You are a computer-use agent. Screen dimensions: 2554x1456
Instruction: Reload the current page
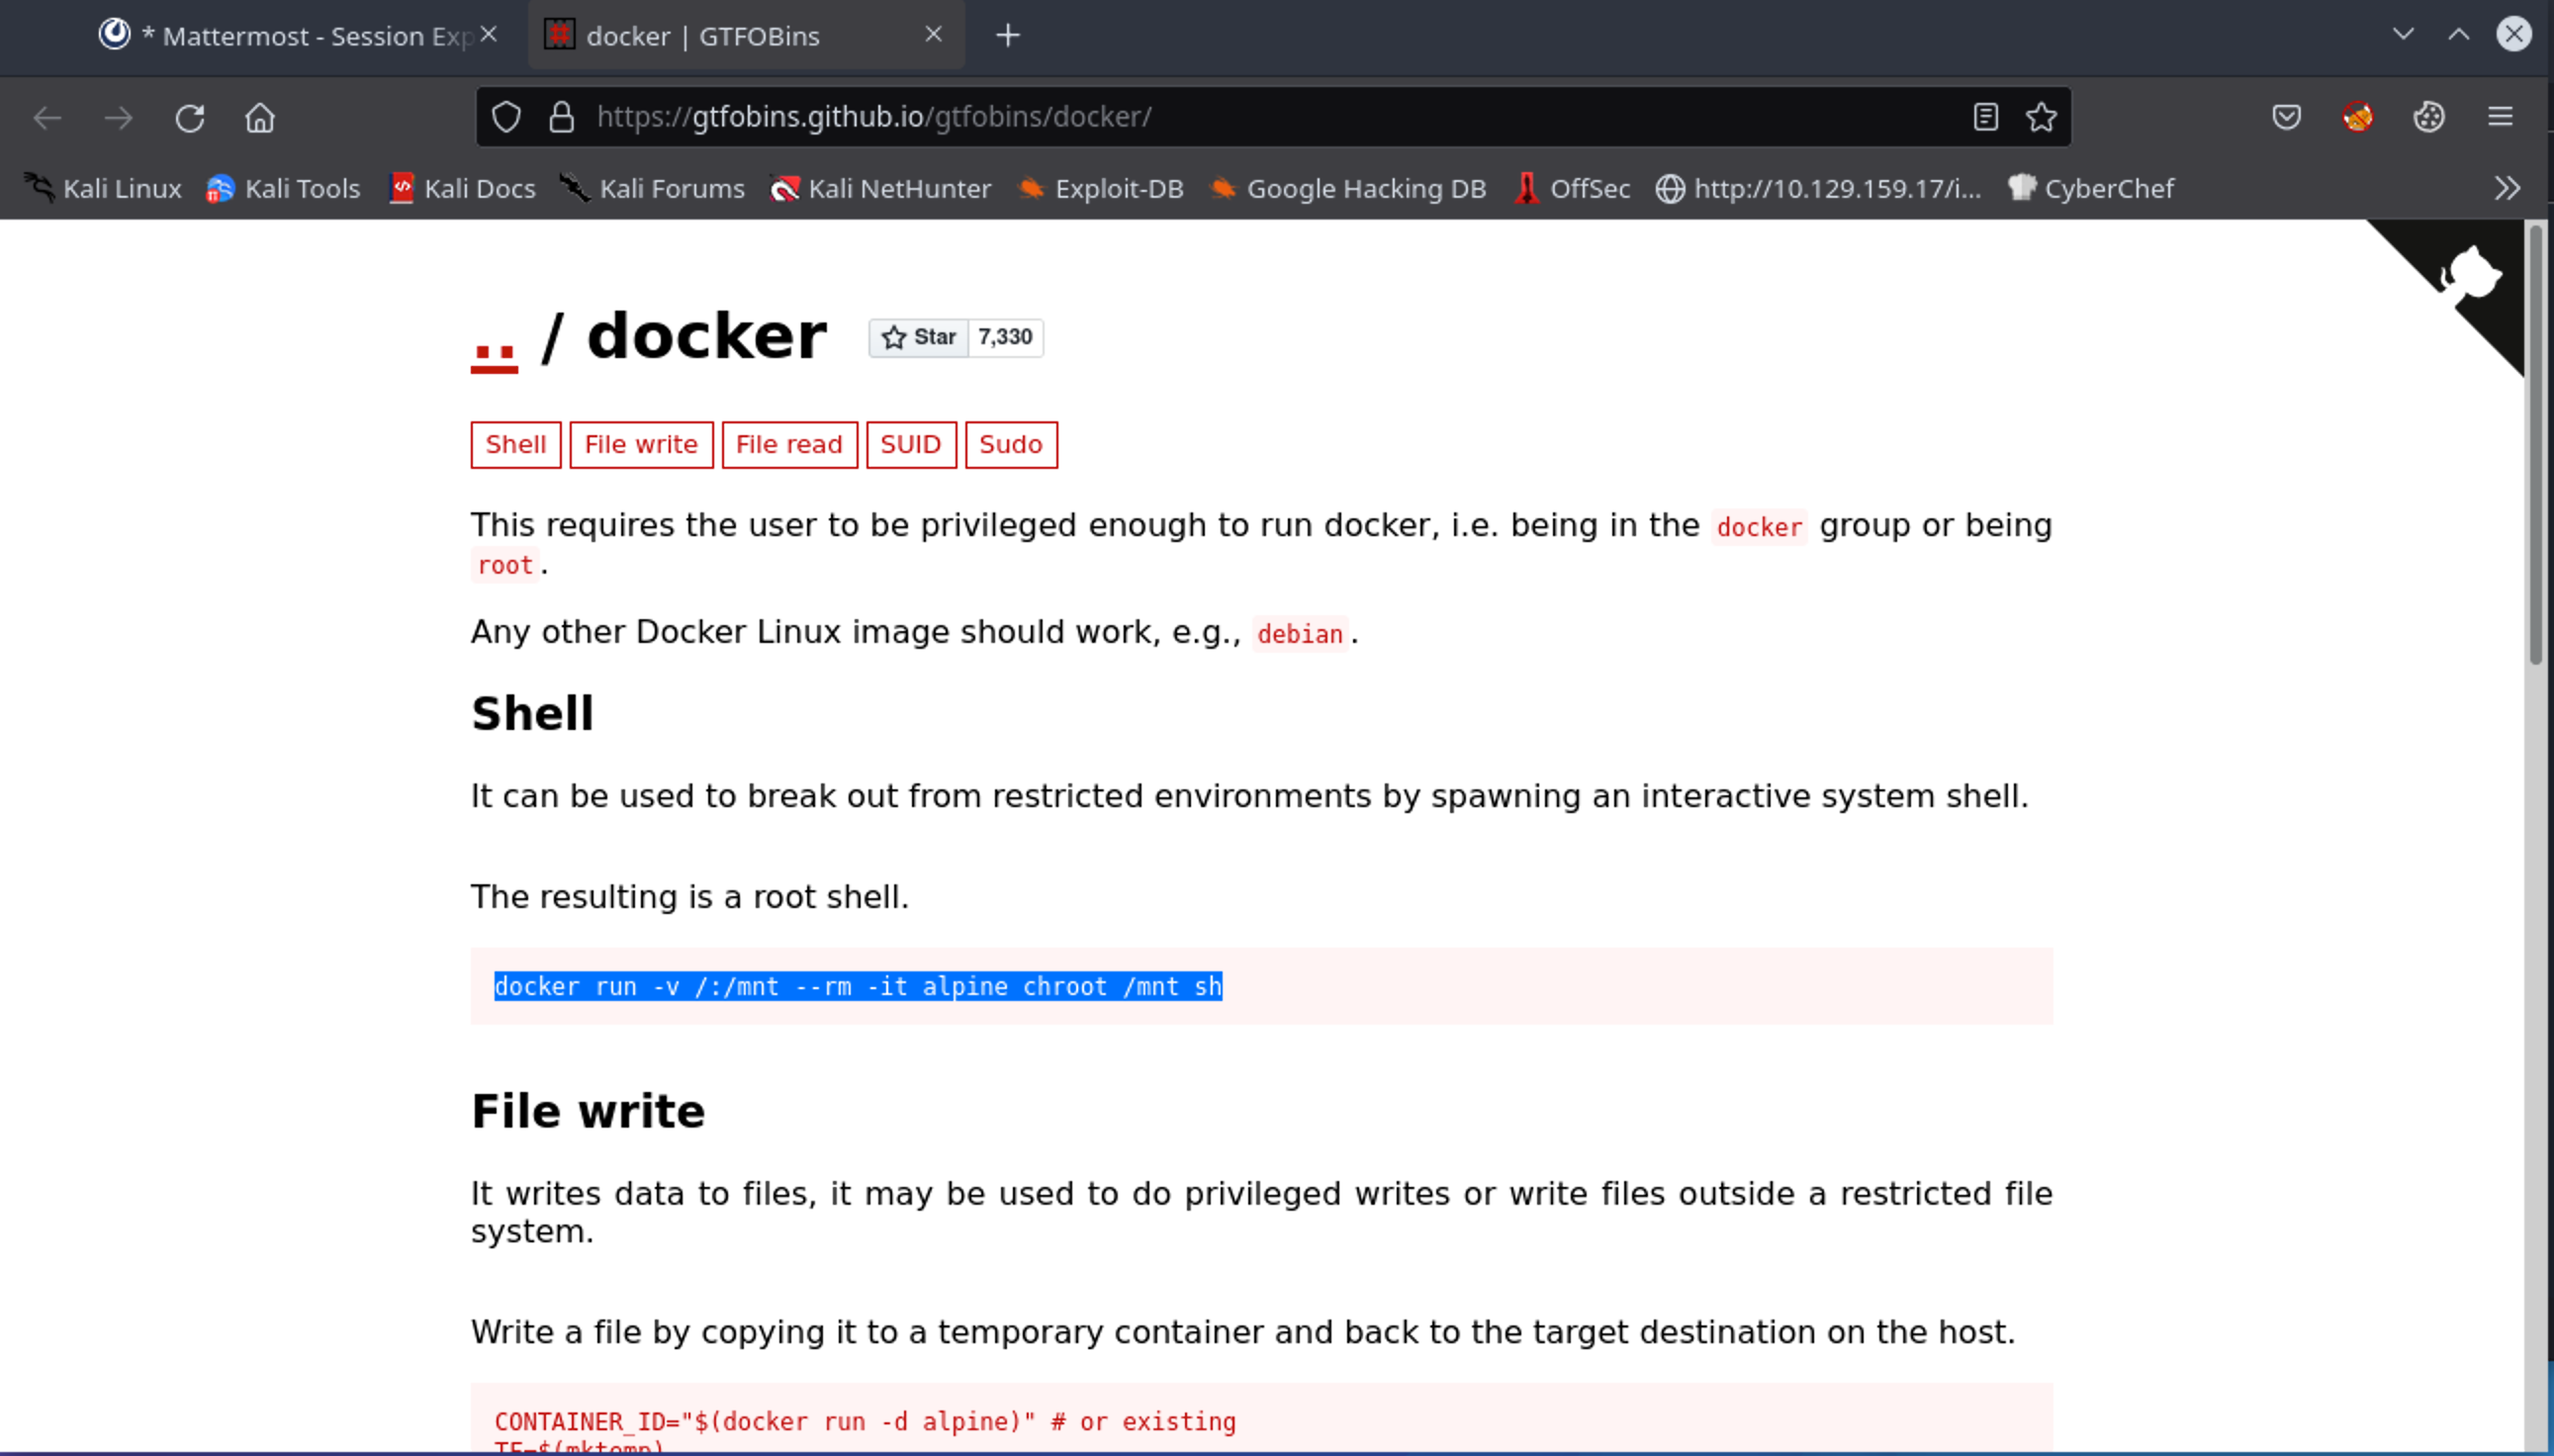point(190,118)
